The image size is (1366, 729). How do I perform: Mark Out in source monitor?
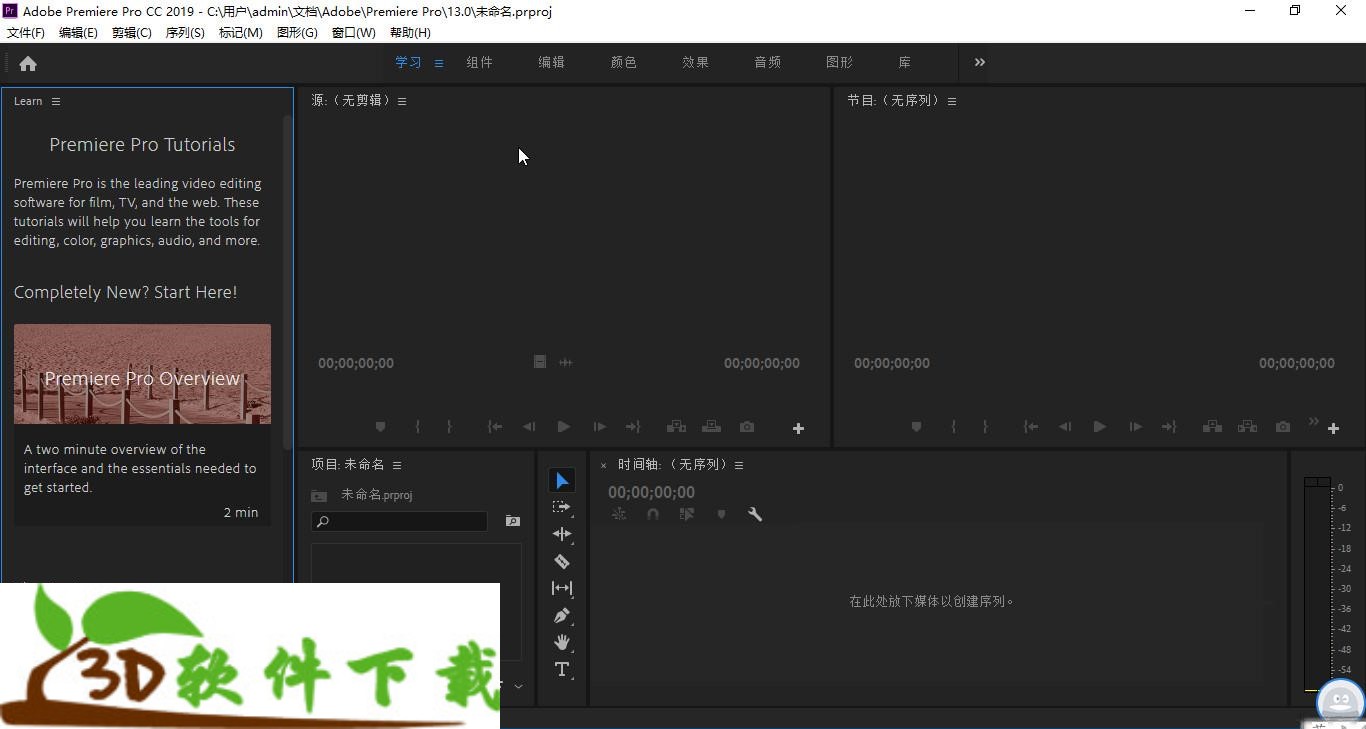tap(449, 427)
